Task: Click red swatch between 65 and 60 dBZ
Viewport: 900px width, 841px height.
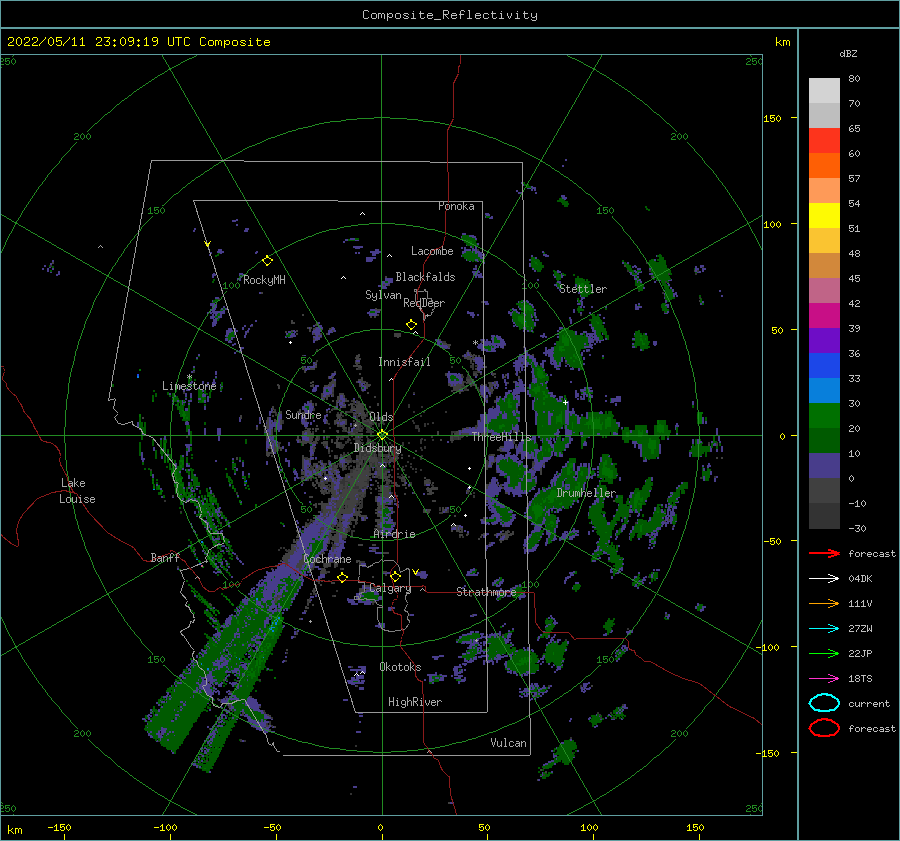Action: [824, 140]
